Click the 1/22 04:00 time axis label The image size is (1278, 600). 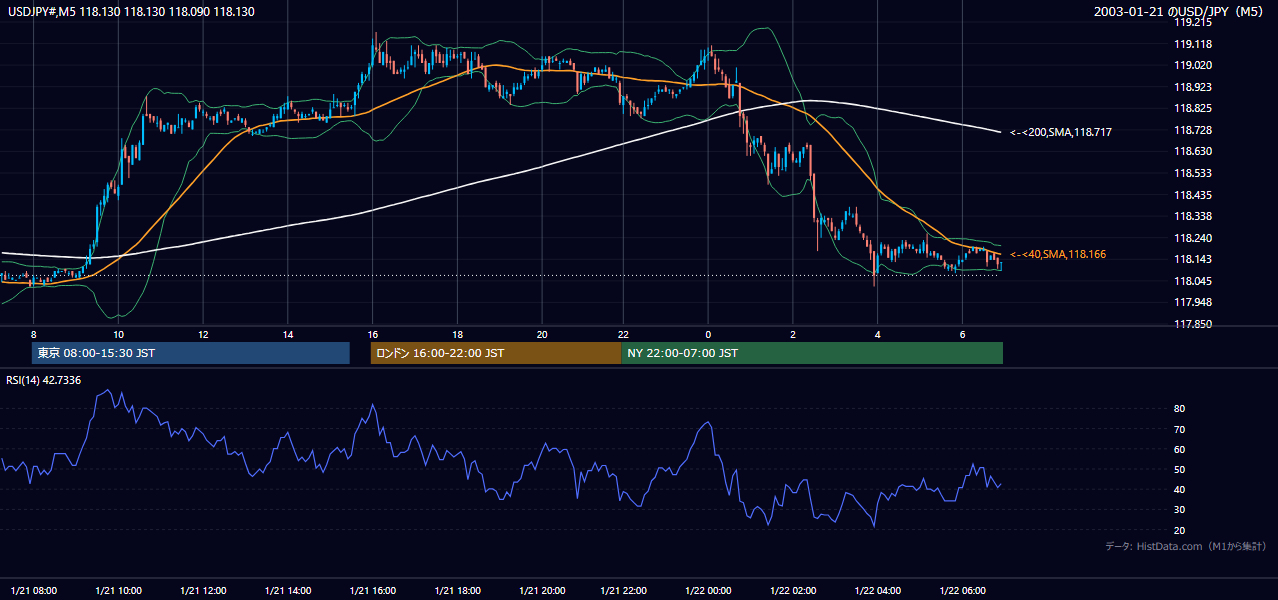coord(878,590)
